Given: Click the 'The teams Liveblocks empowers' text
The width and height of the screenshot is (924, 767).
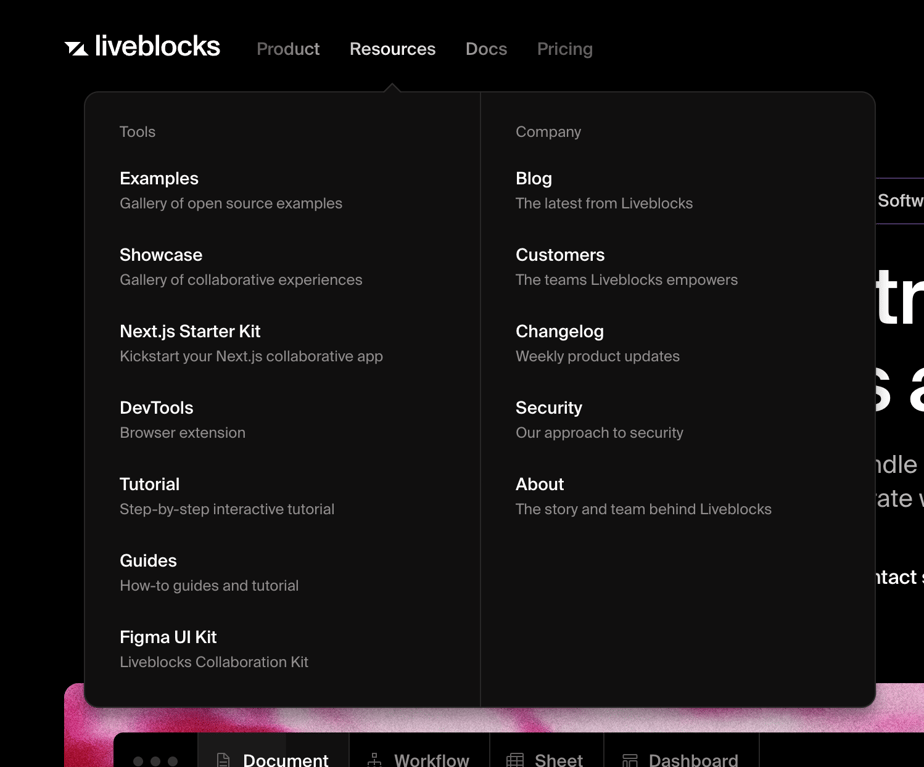Looking at the screenshot, I should 626,280.
